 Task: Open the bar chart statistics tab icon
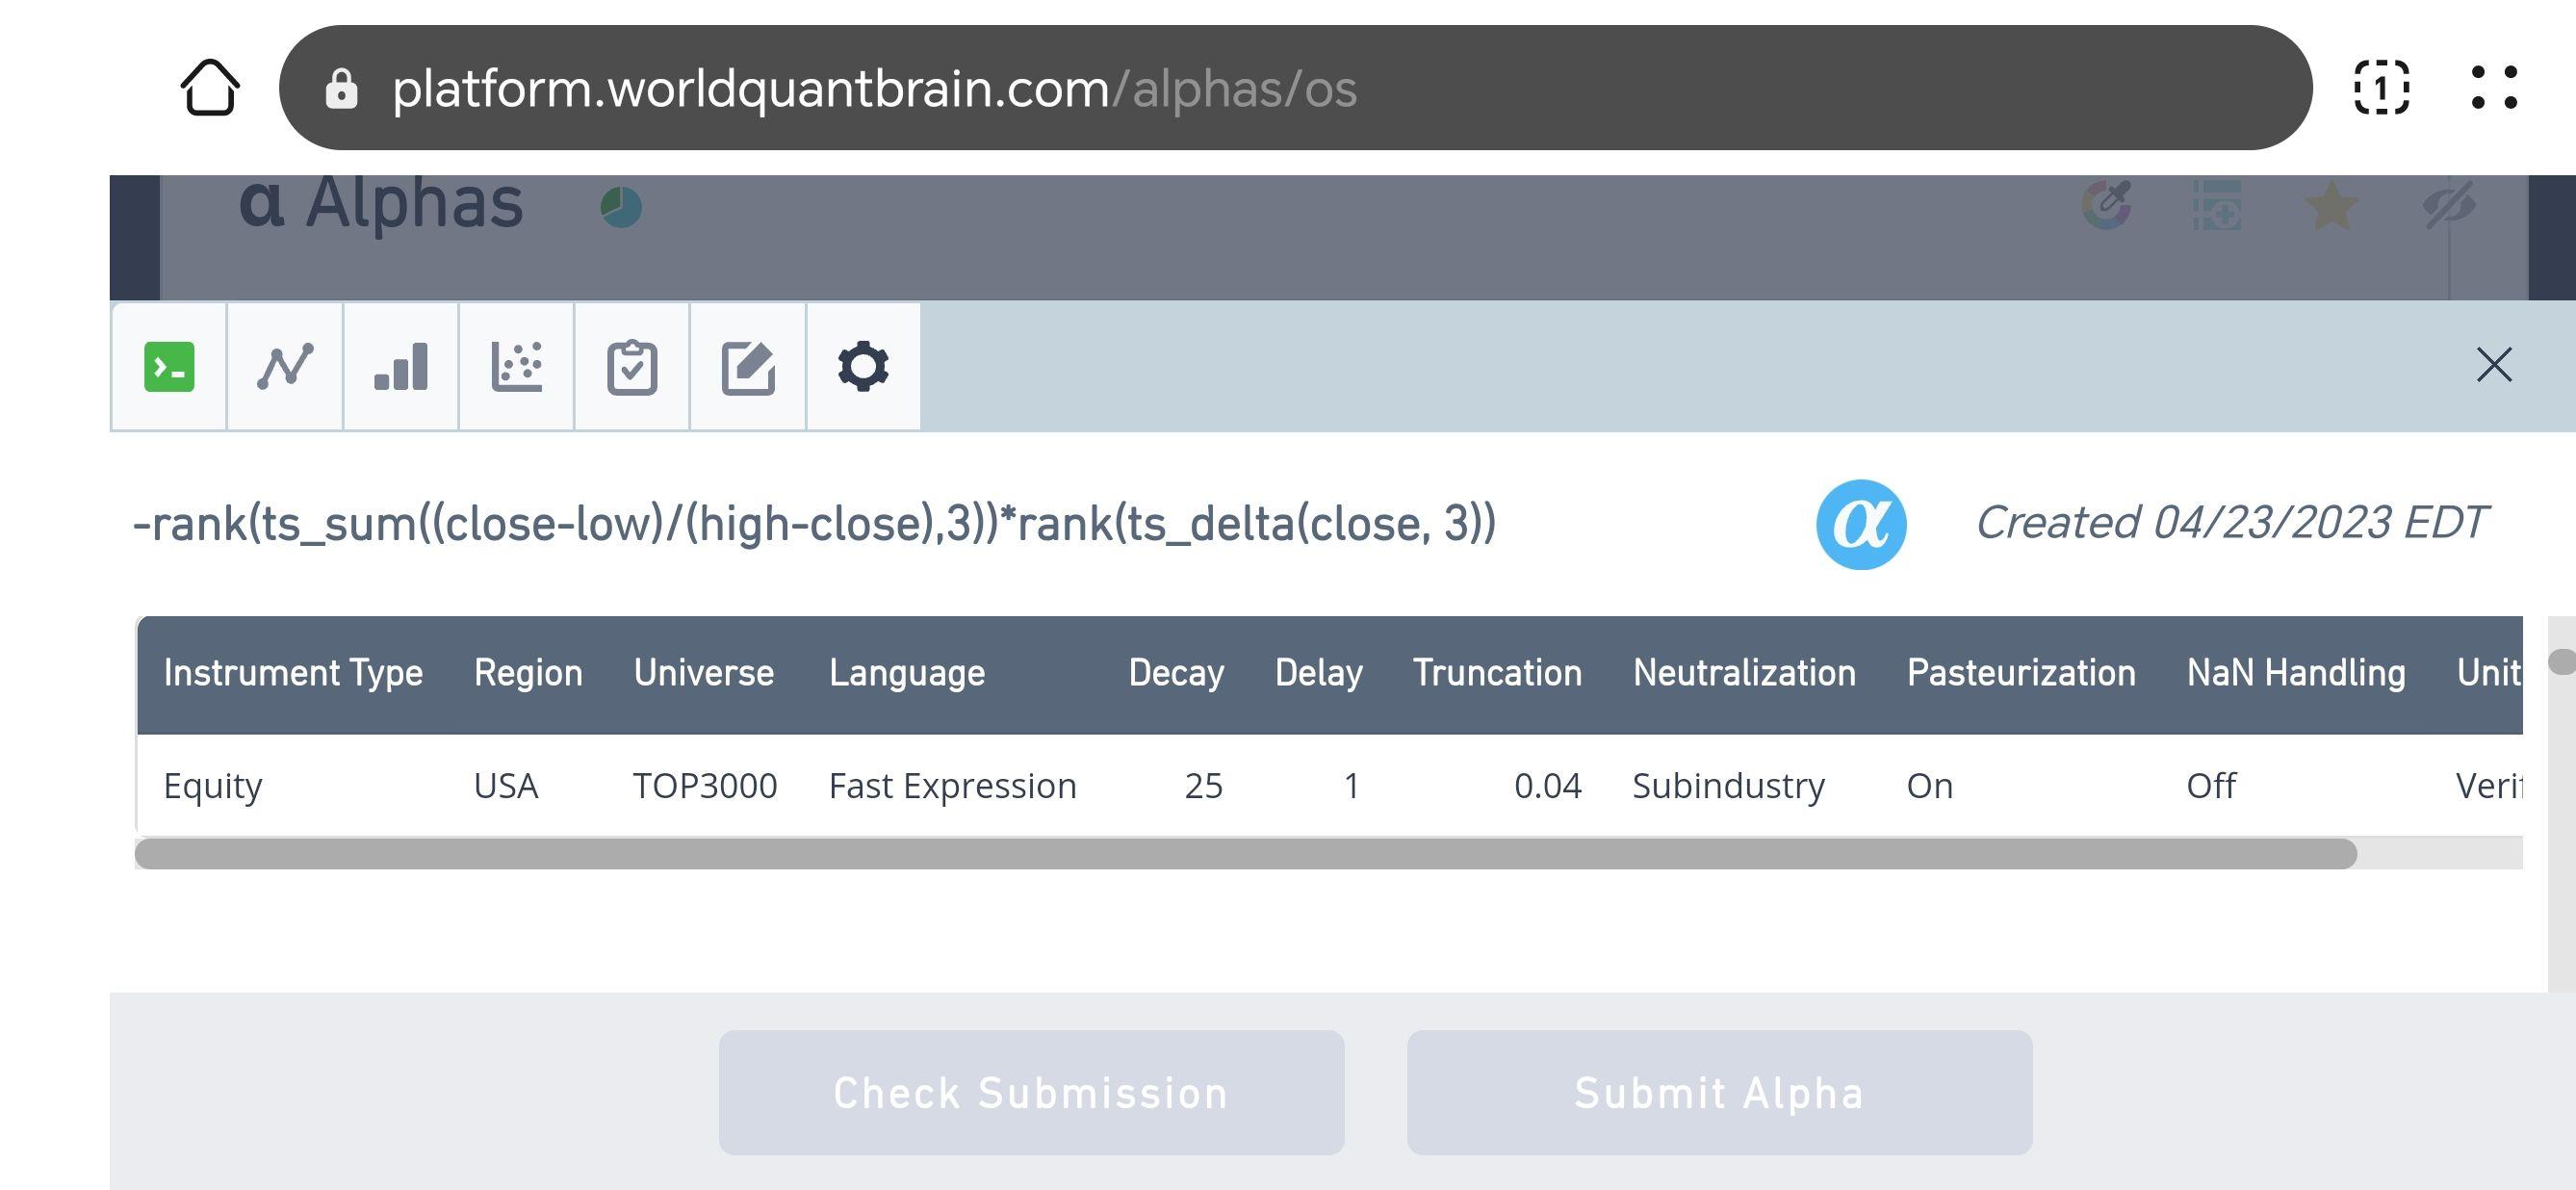coord(401,366)
